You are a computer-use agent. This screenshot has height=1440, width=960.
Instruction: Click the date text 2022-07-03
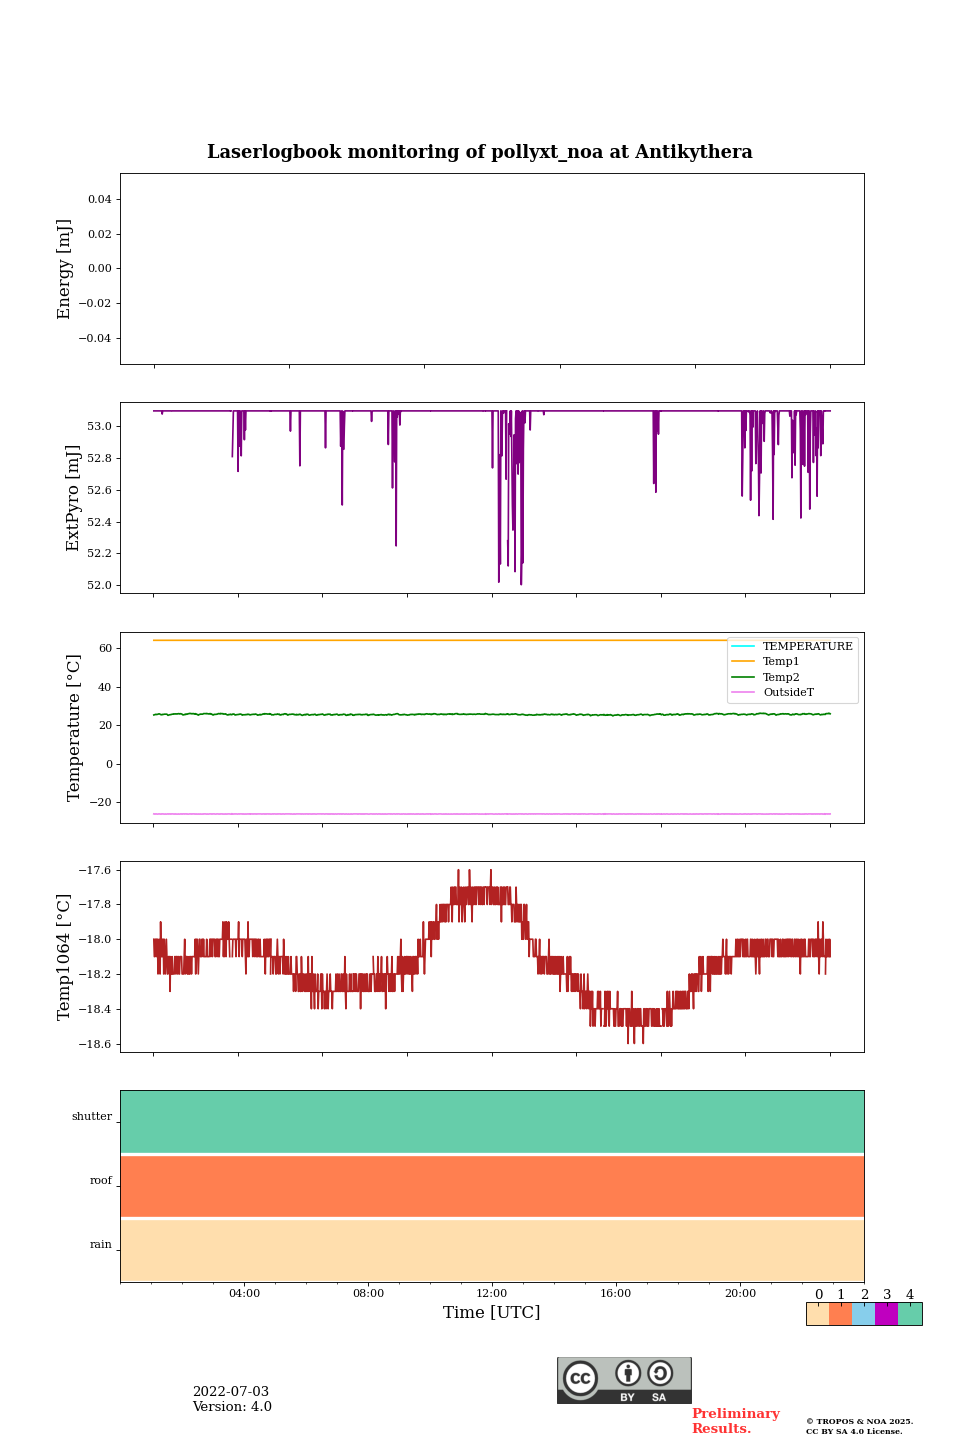coord(231,1392)
